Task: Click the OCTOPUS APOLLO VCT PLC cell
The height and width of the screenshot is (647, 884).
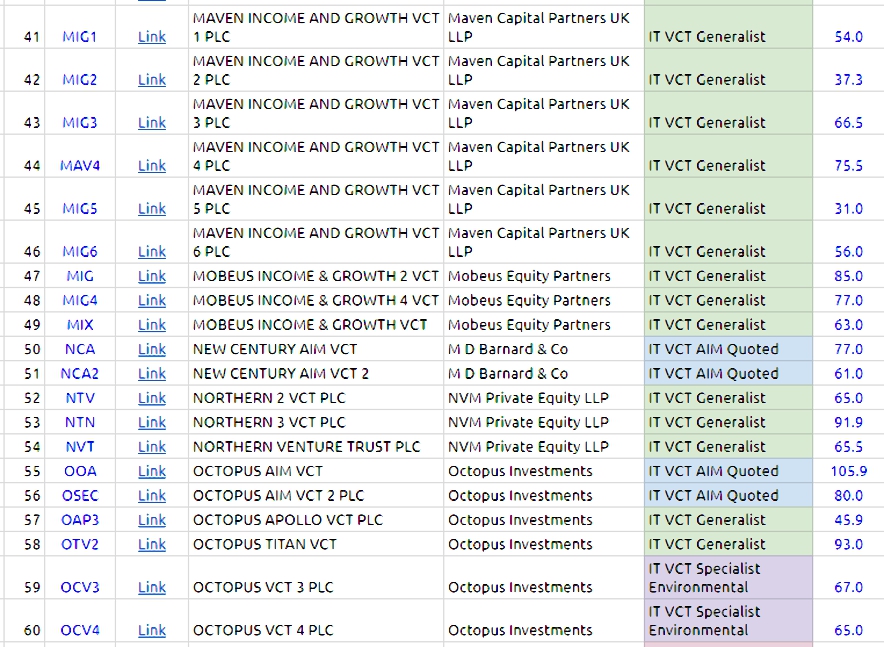Action: coord(316,520)
